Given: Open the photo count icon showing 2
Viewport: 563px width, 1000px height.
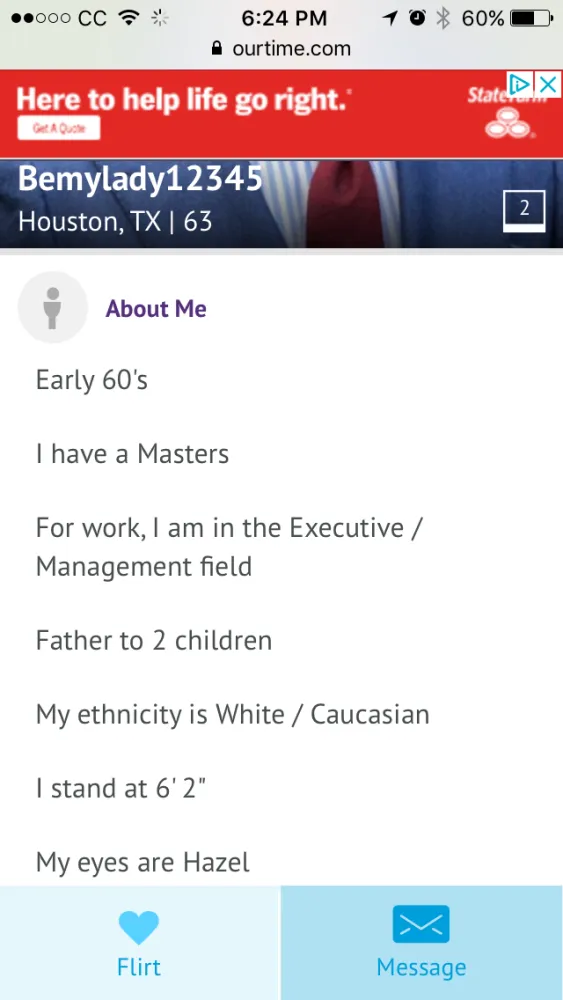Looking at the screenshot, I should [x=524, y=210].
